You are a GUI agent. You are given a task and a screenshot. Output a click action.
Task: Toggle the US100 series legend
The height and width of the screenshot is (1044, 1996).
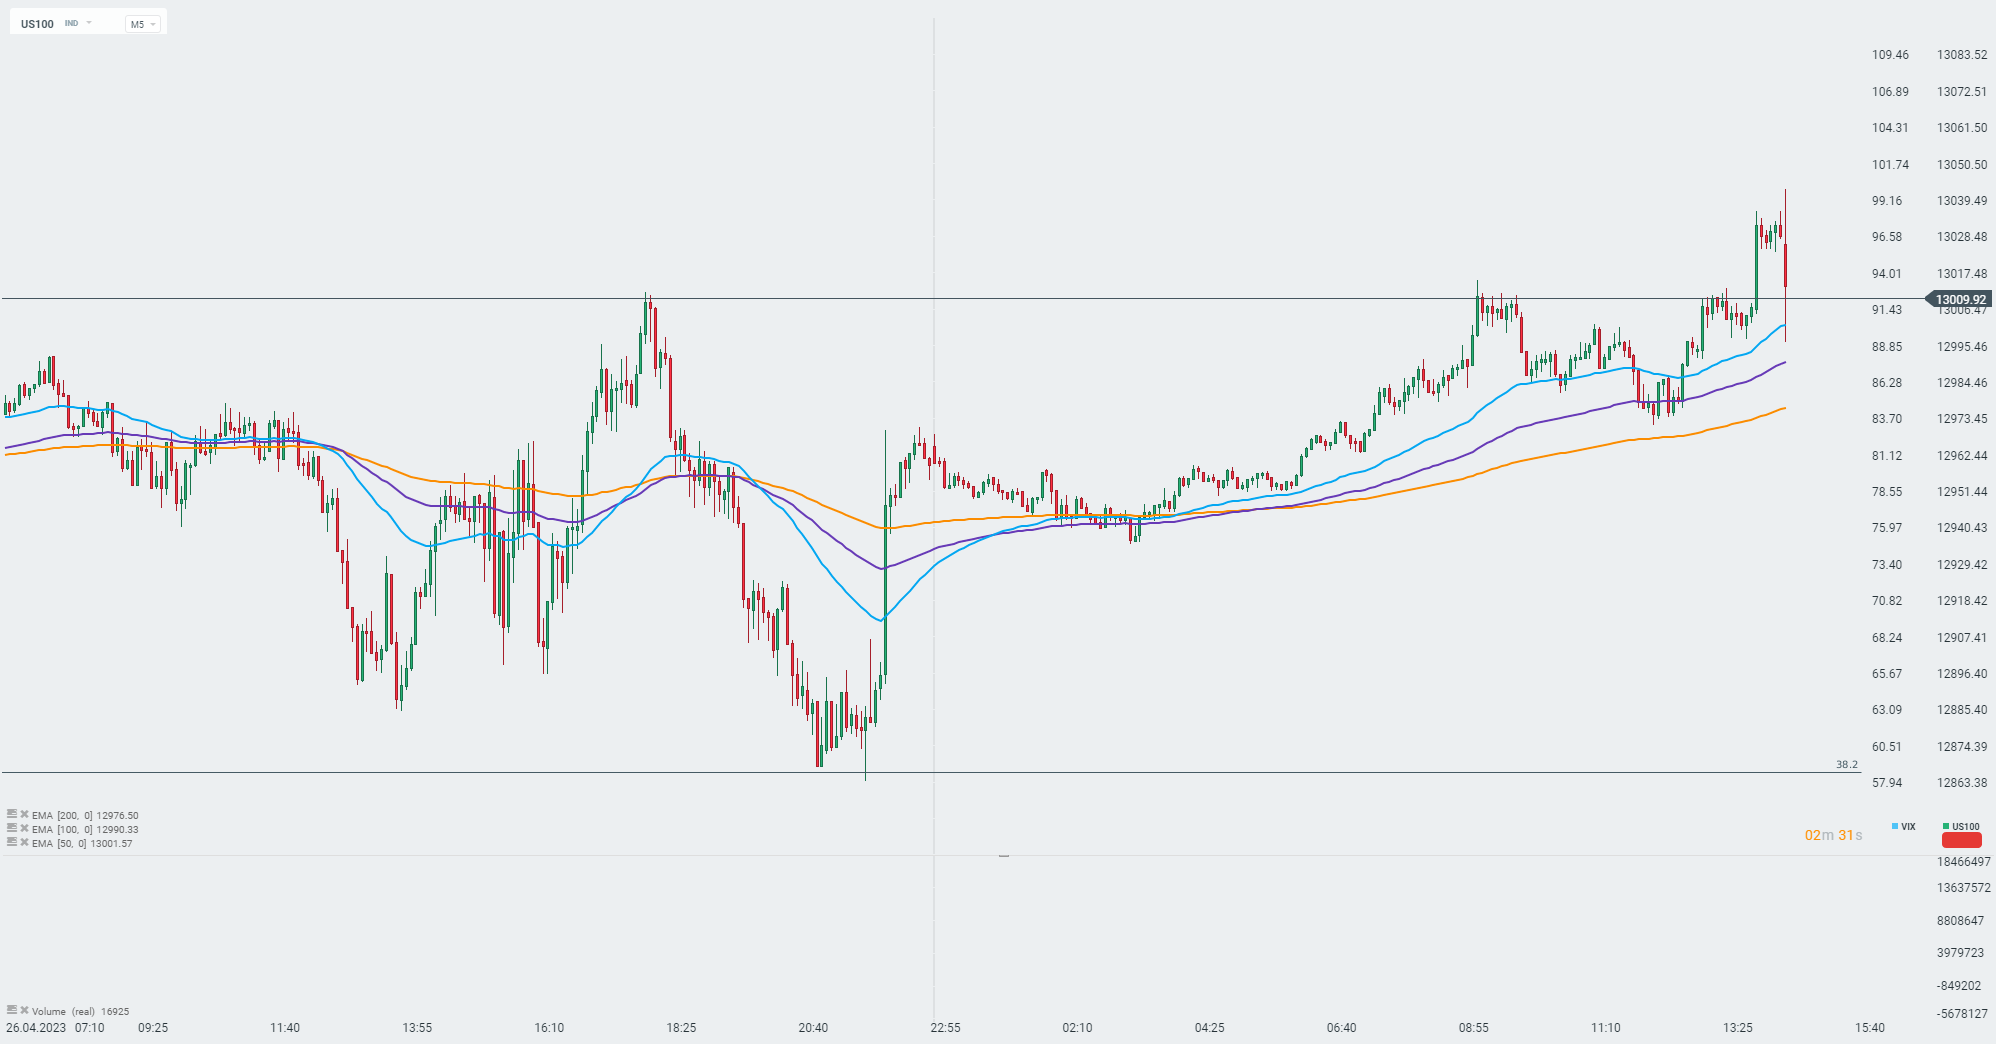[x=1961, y=827]
